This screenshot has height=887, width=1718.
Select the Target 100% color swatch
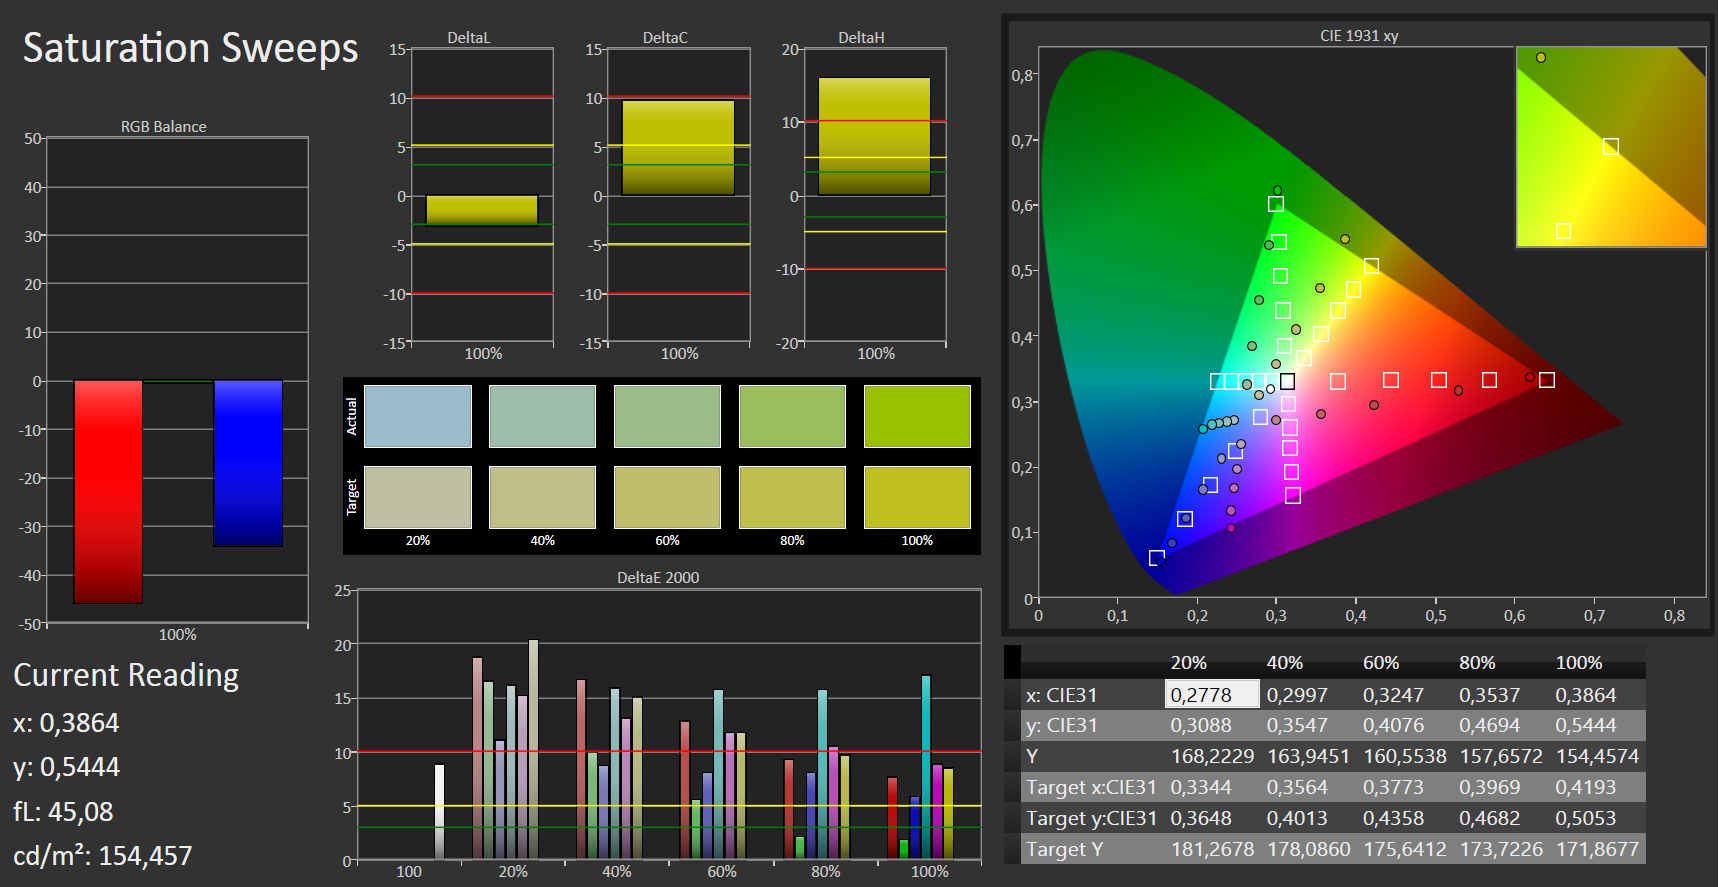click(917, 497)
